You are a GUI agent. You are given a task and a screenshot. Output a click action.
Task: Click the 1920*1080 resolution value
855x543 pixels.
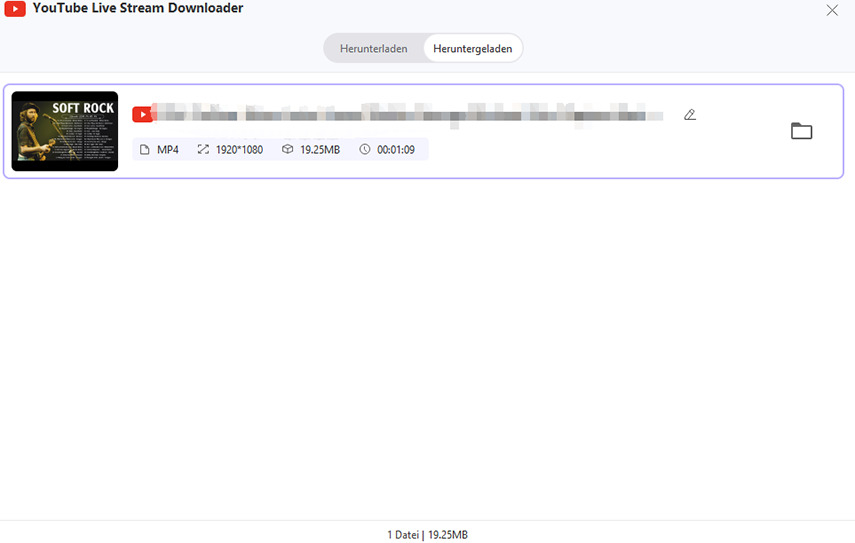pyautogui.click(x=239, y=149)
